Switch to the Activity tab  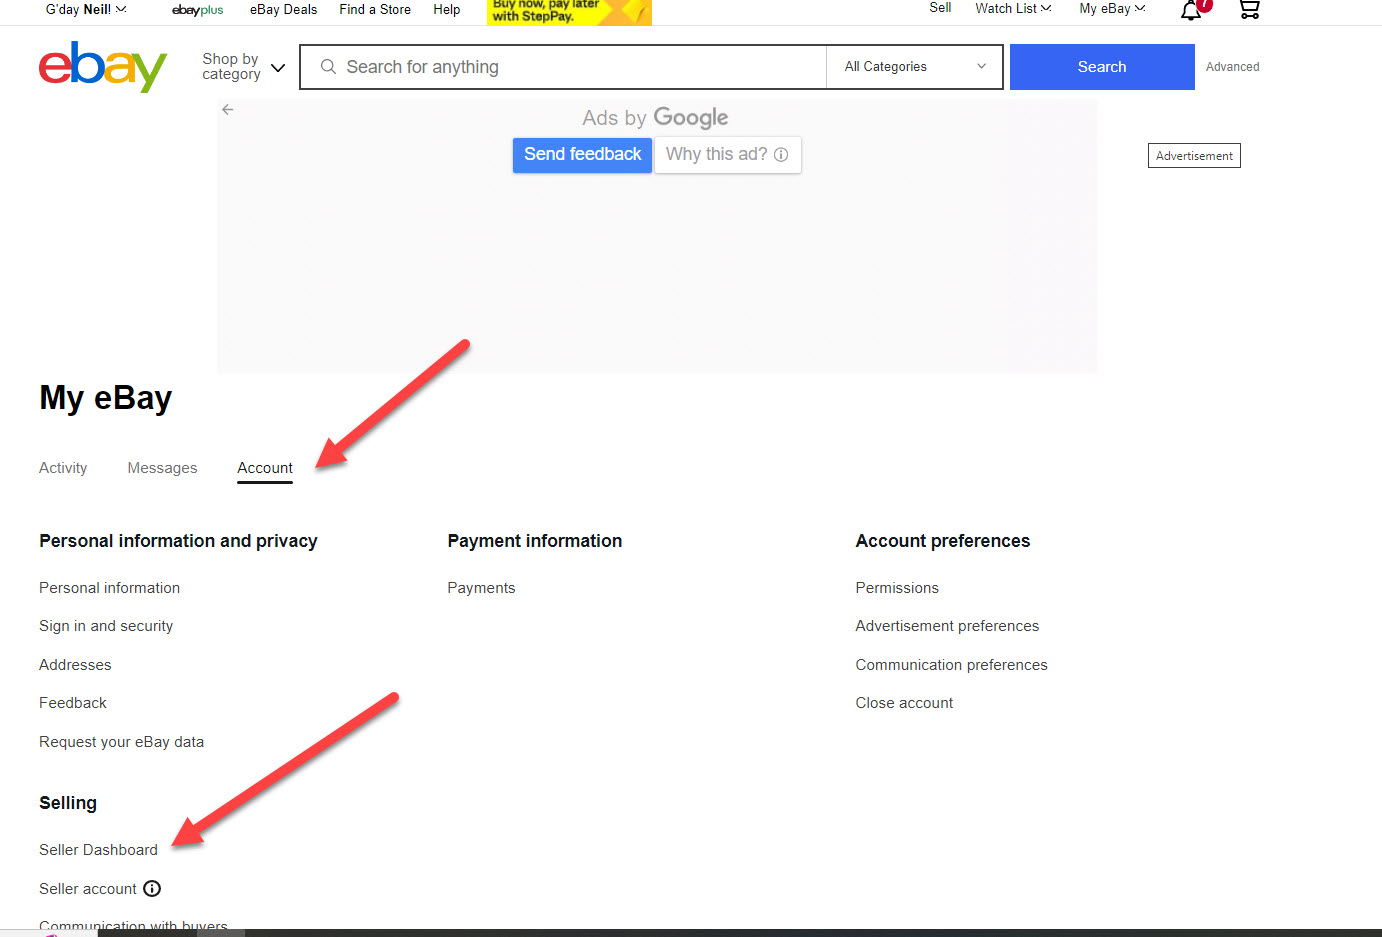coord(63,468)
